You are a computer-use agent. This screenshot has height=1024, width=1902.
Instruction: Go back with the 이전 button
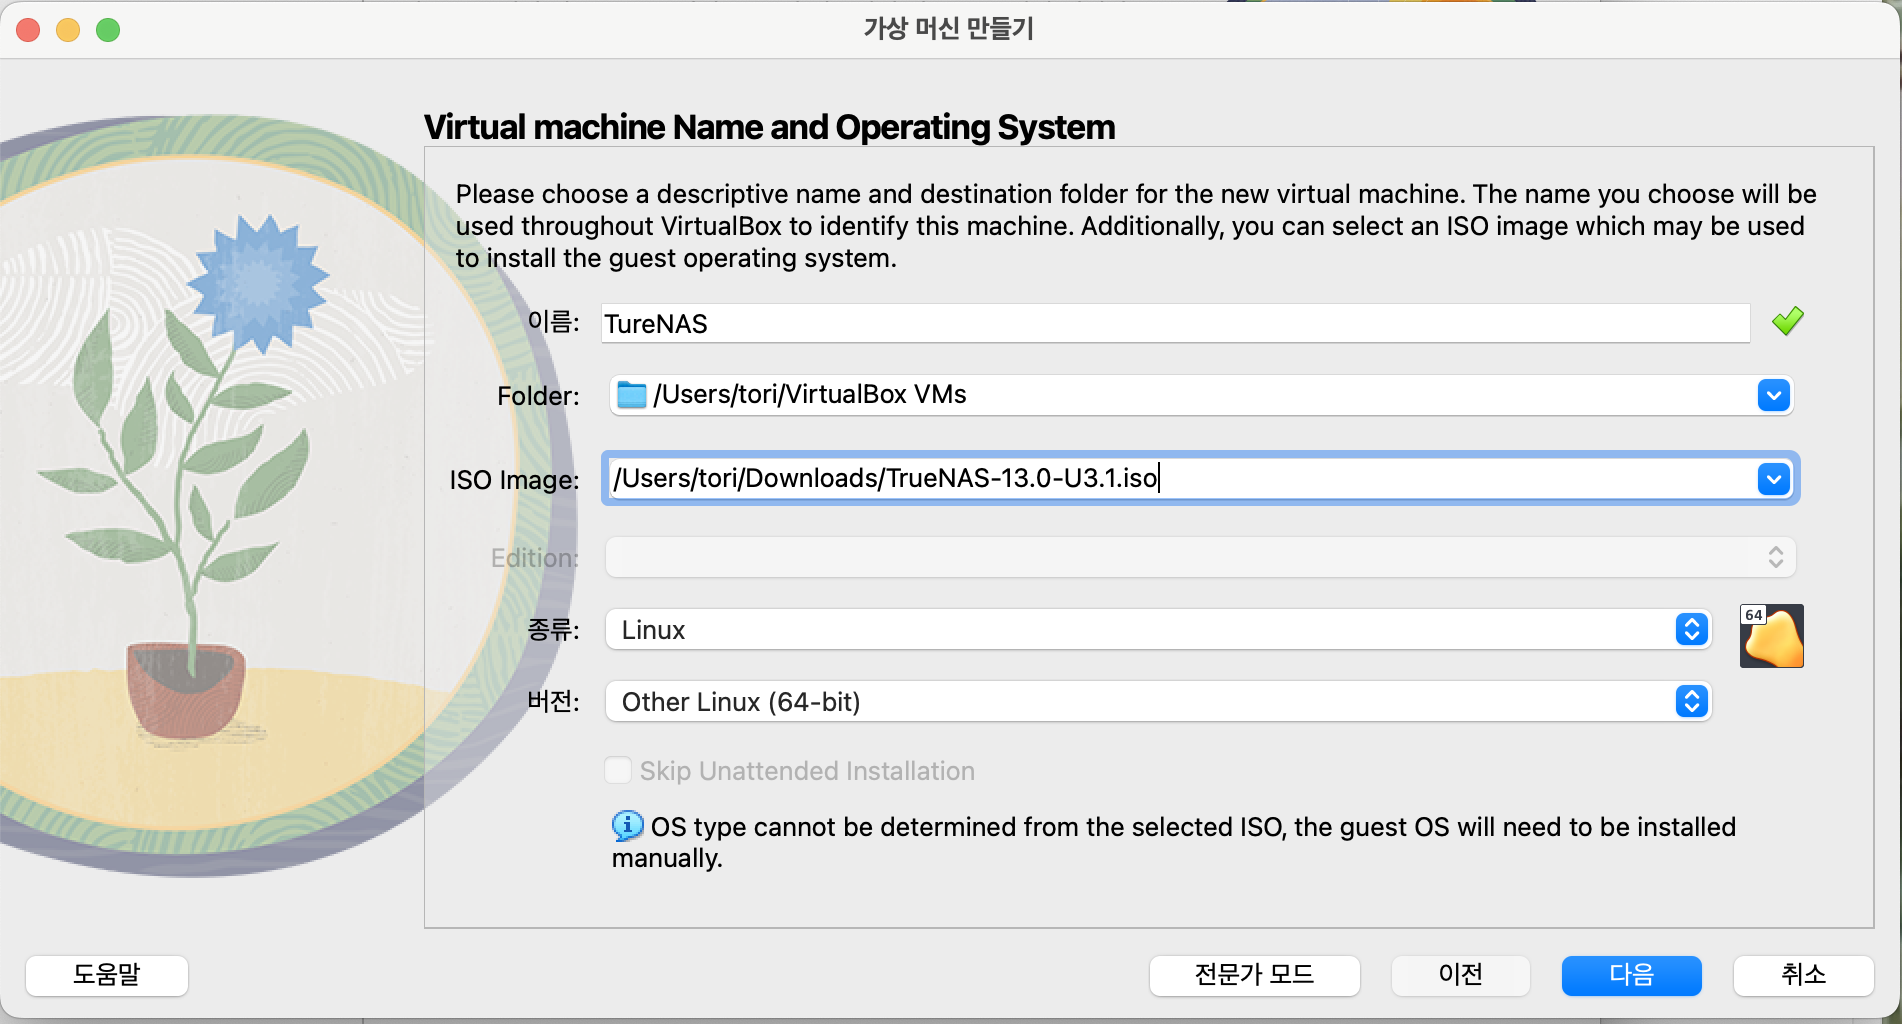[x=1460, y=975]
